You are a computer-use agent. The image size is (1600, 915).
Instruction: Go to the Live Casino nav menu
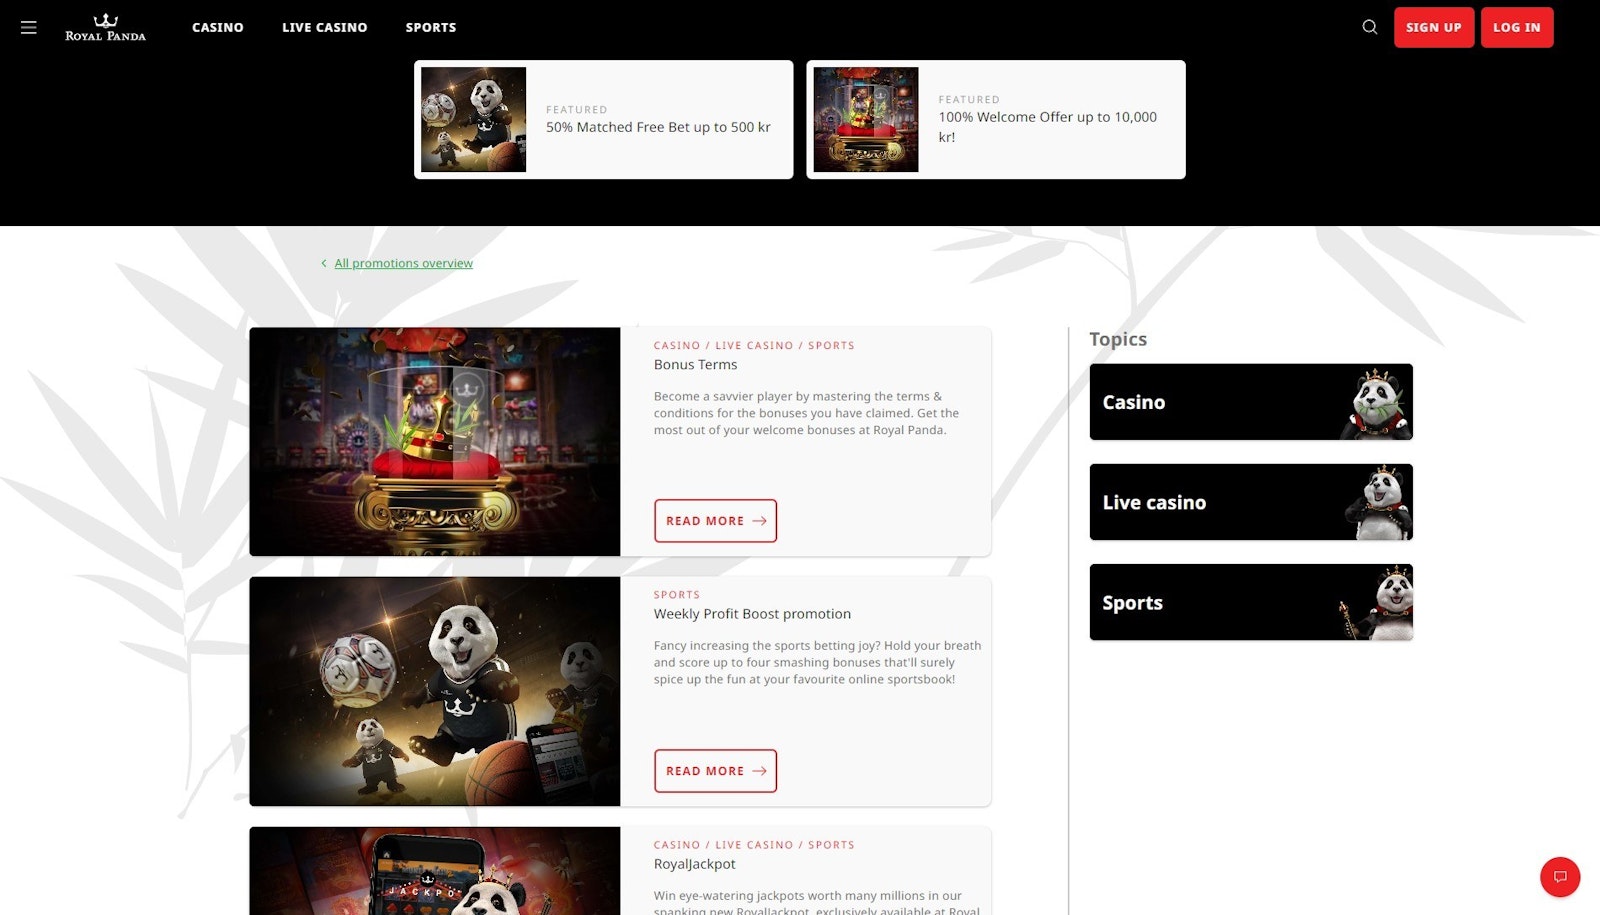(x=324, y=27)
